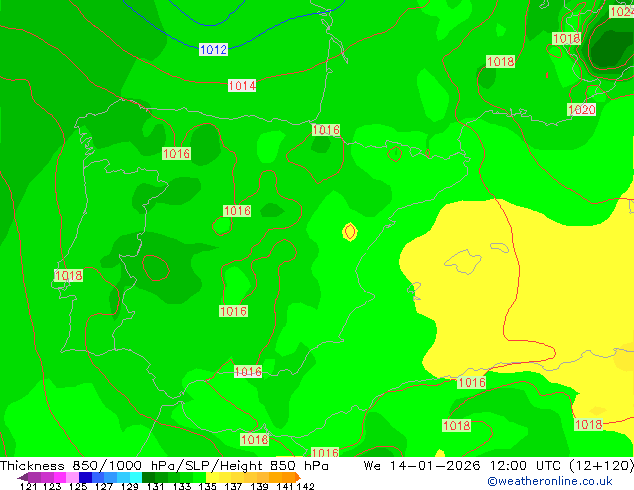
Task: Click the 1016 label in central Spain
Action: (237, 211)
